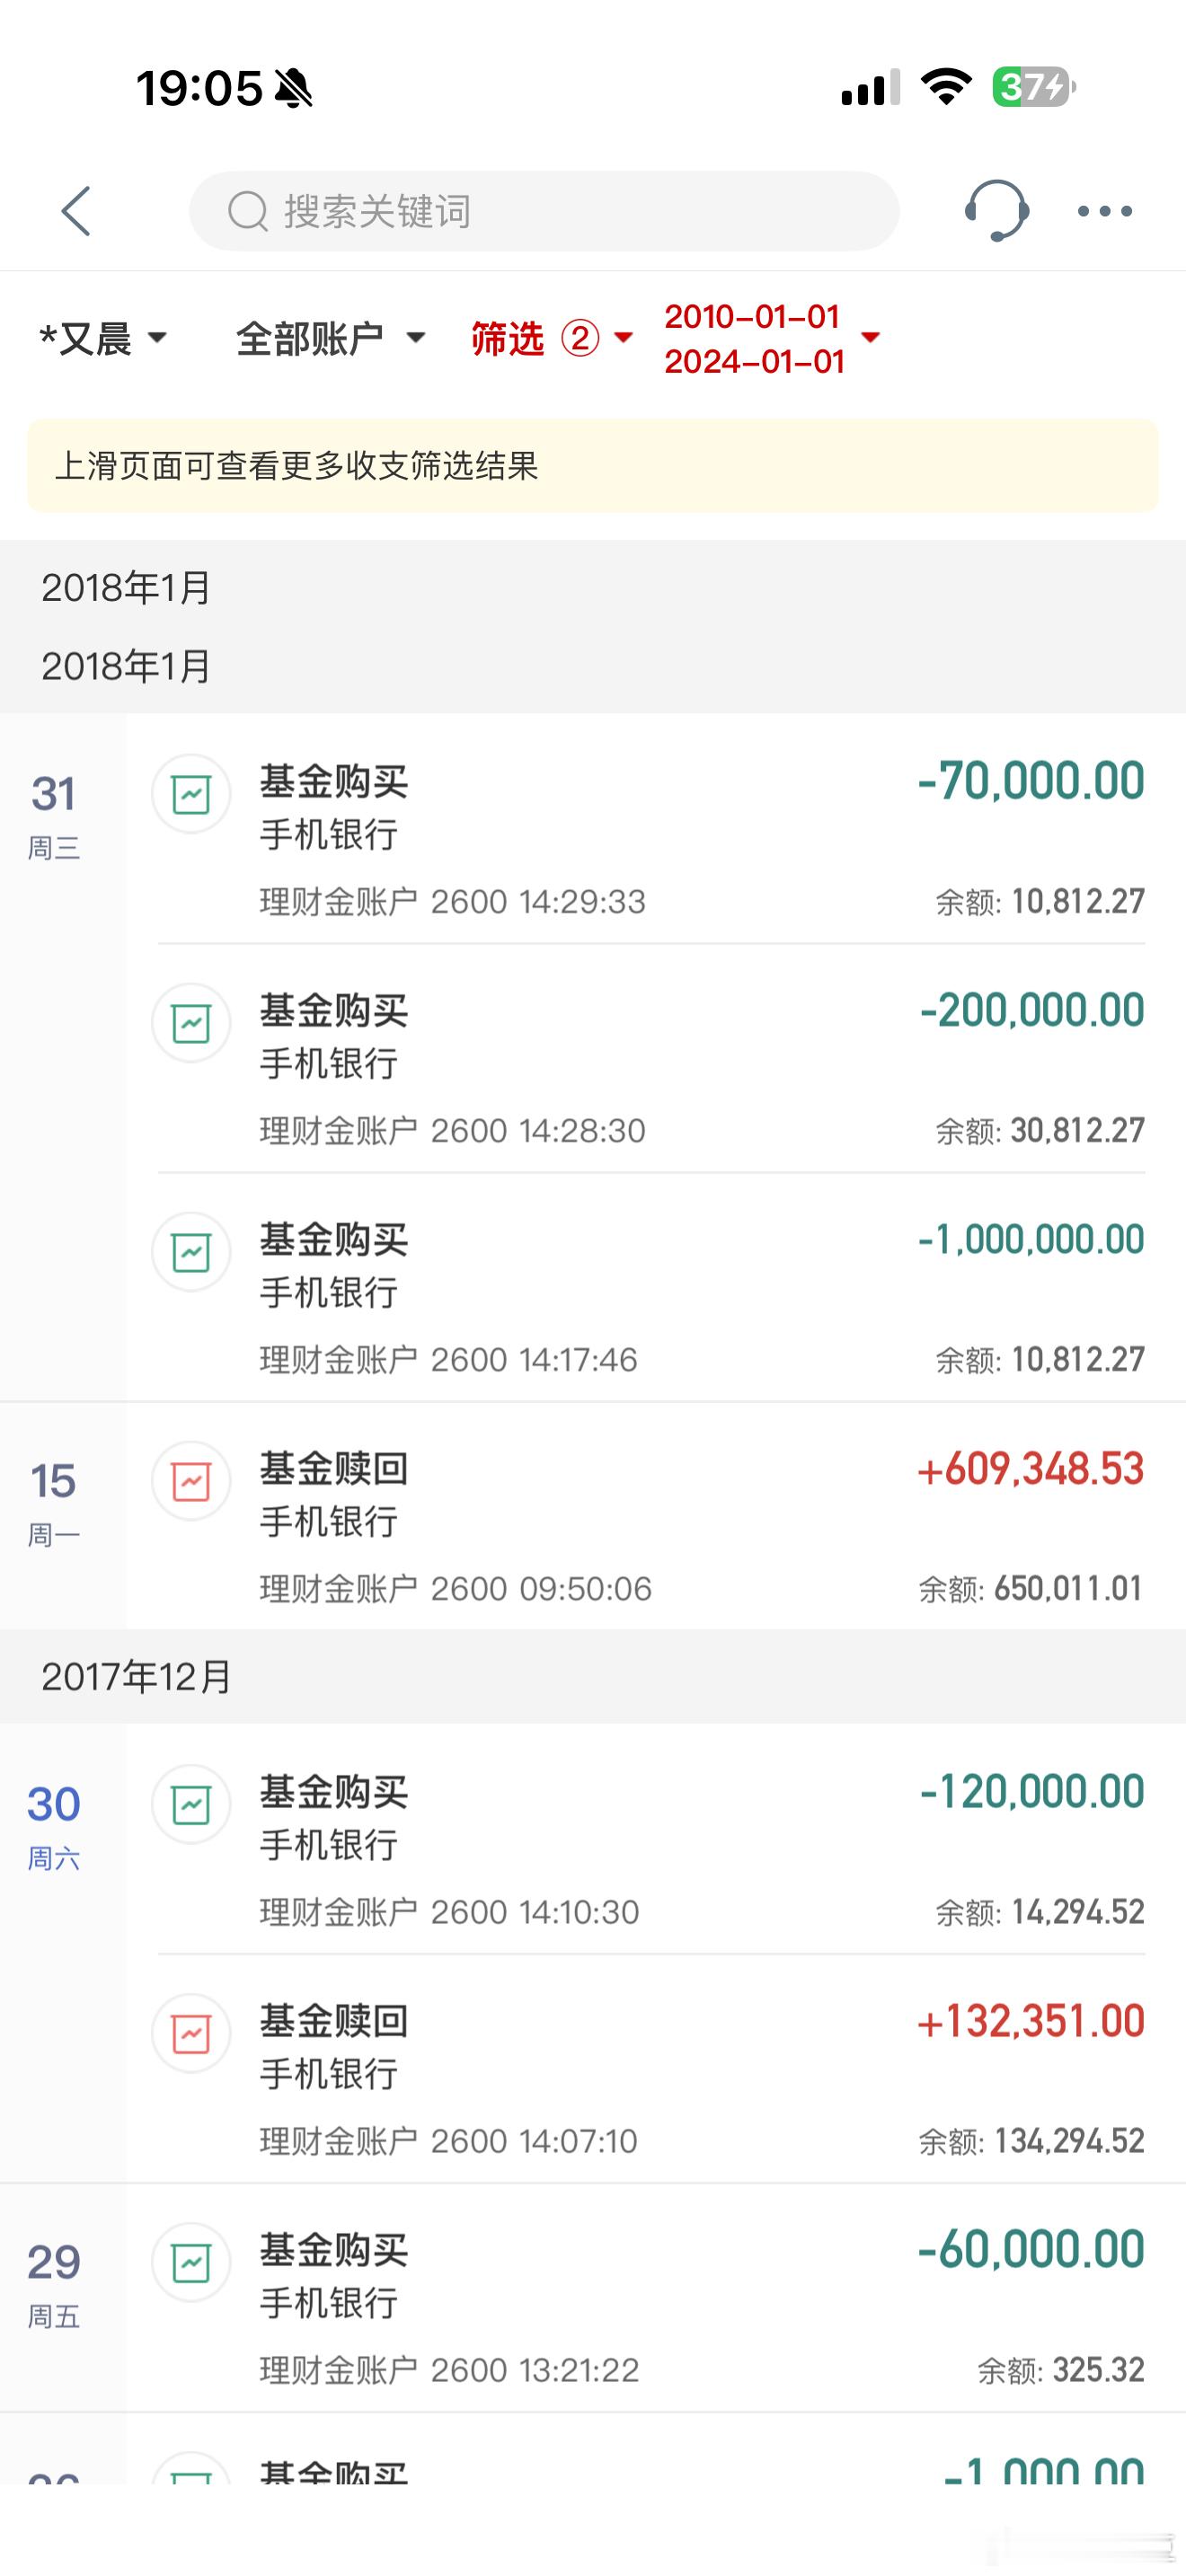Open the 筛选 filter dropdown
This screenshot has height=2576, width=1186.
[551, 339]
